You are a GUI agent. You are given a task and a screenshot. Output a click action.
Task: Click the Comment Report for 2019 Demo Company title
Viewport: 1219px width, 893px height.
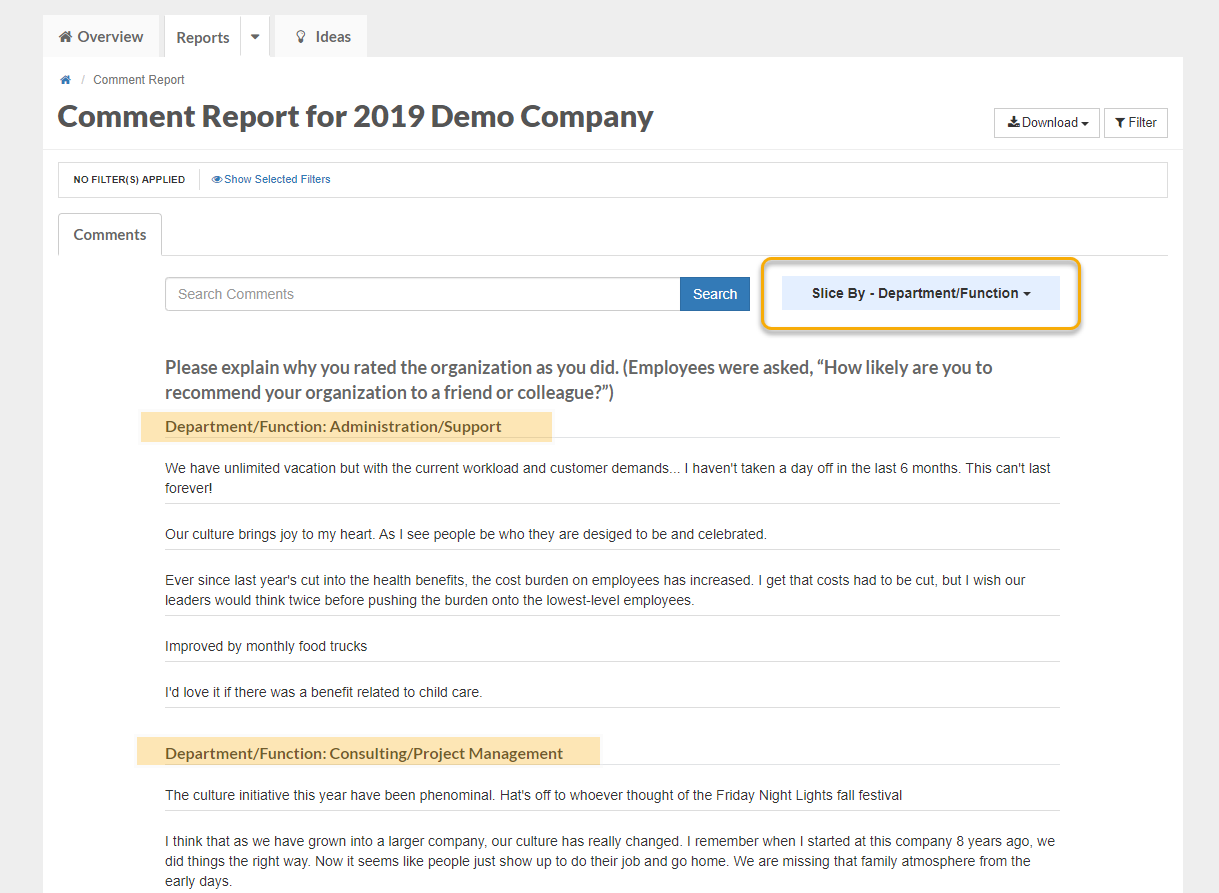coord(355,117)
